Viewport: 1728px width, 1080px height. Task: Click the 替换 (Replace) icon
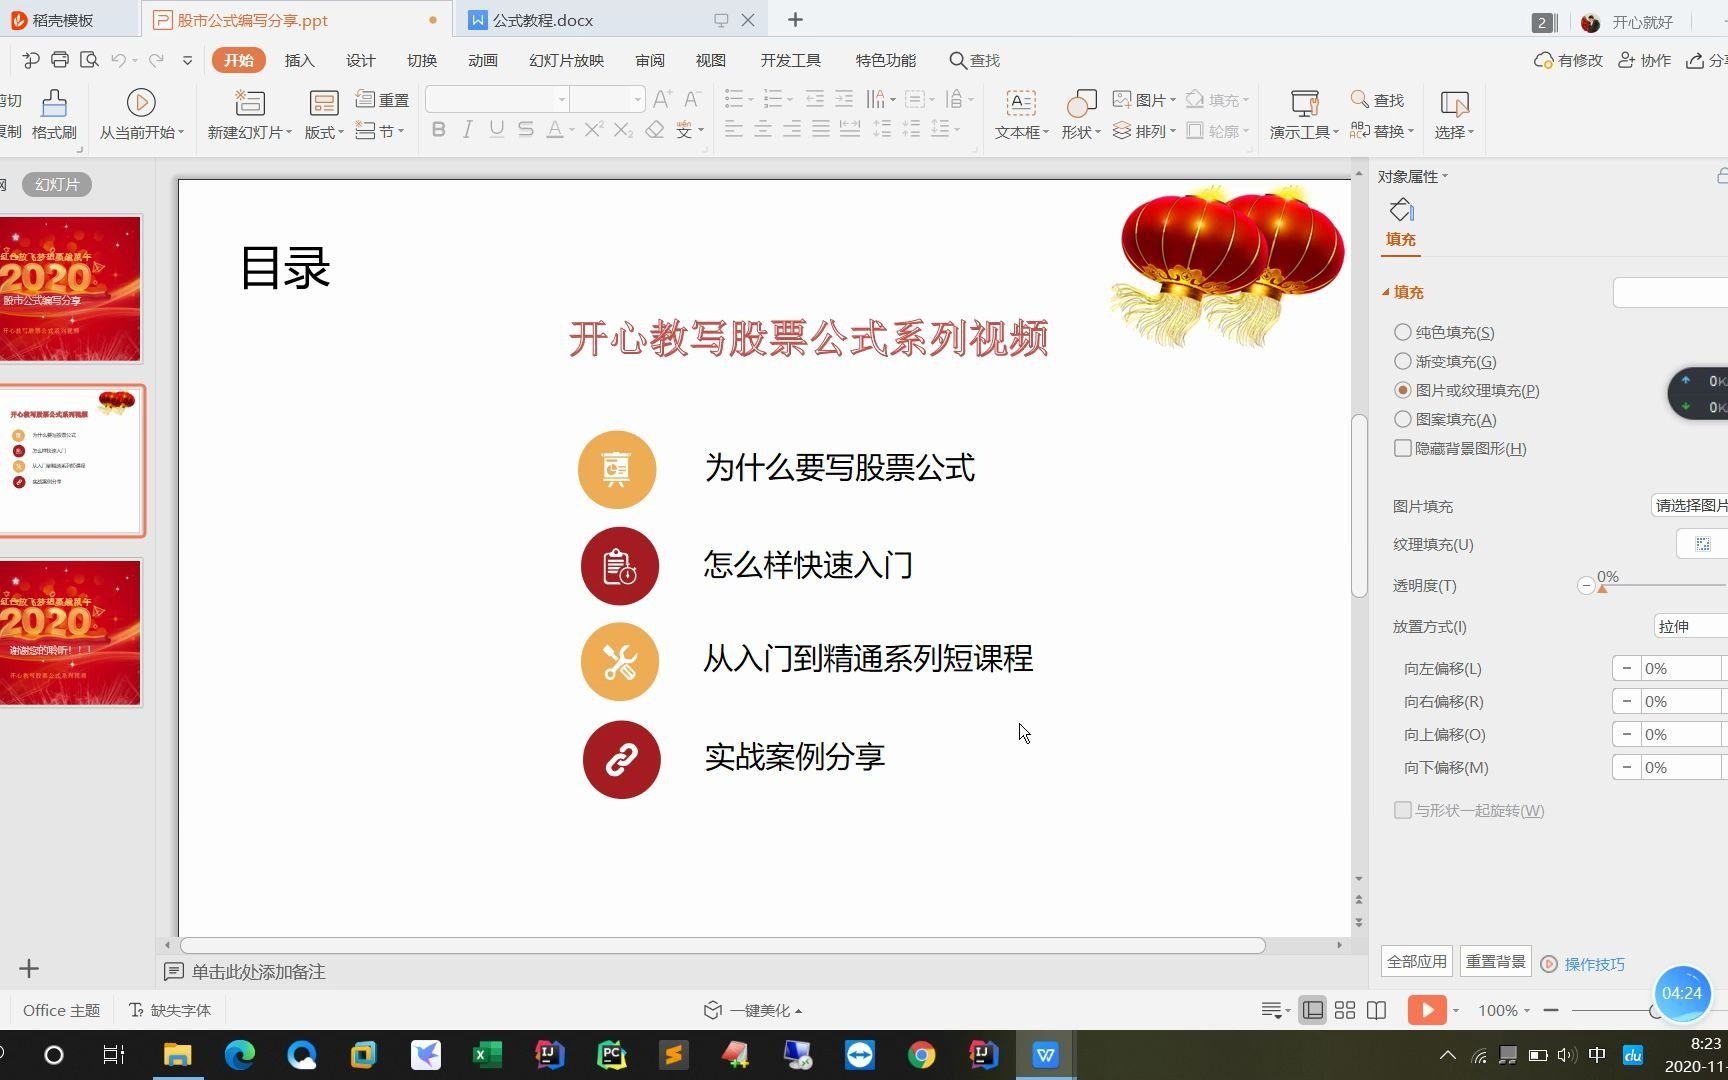click(x=1379, y=130)
